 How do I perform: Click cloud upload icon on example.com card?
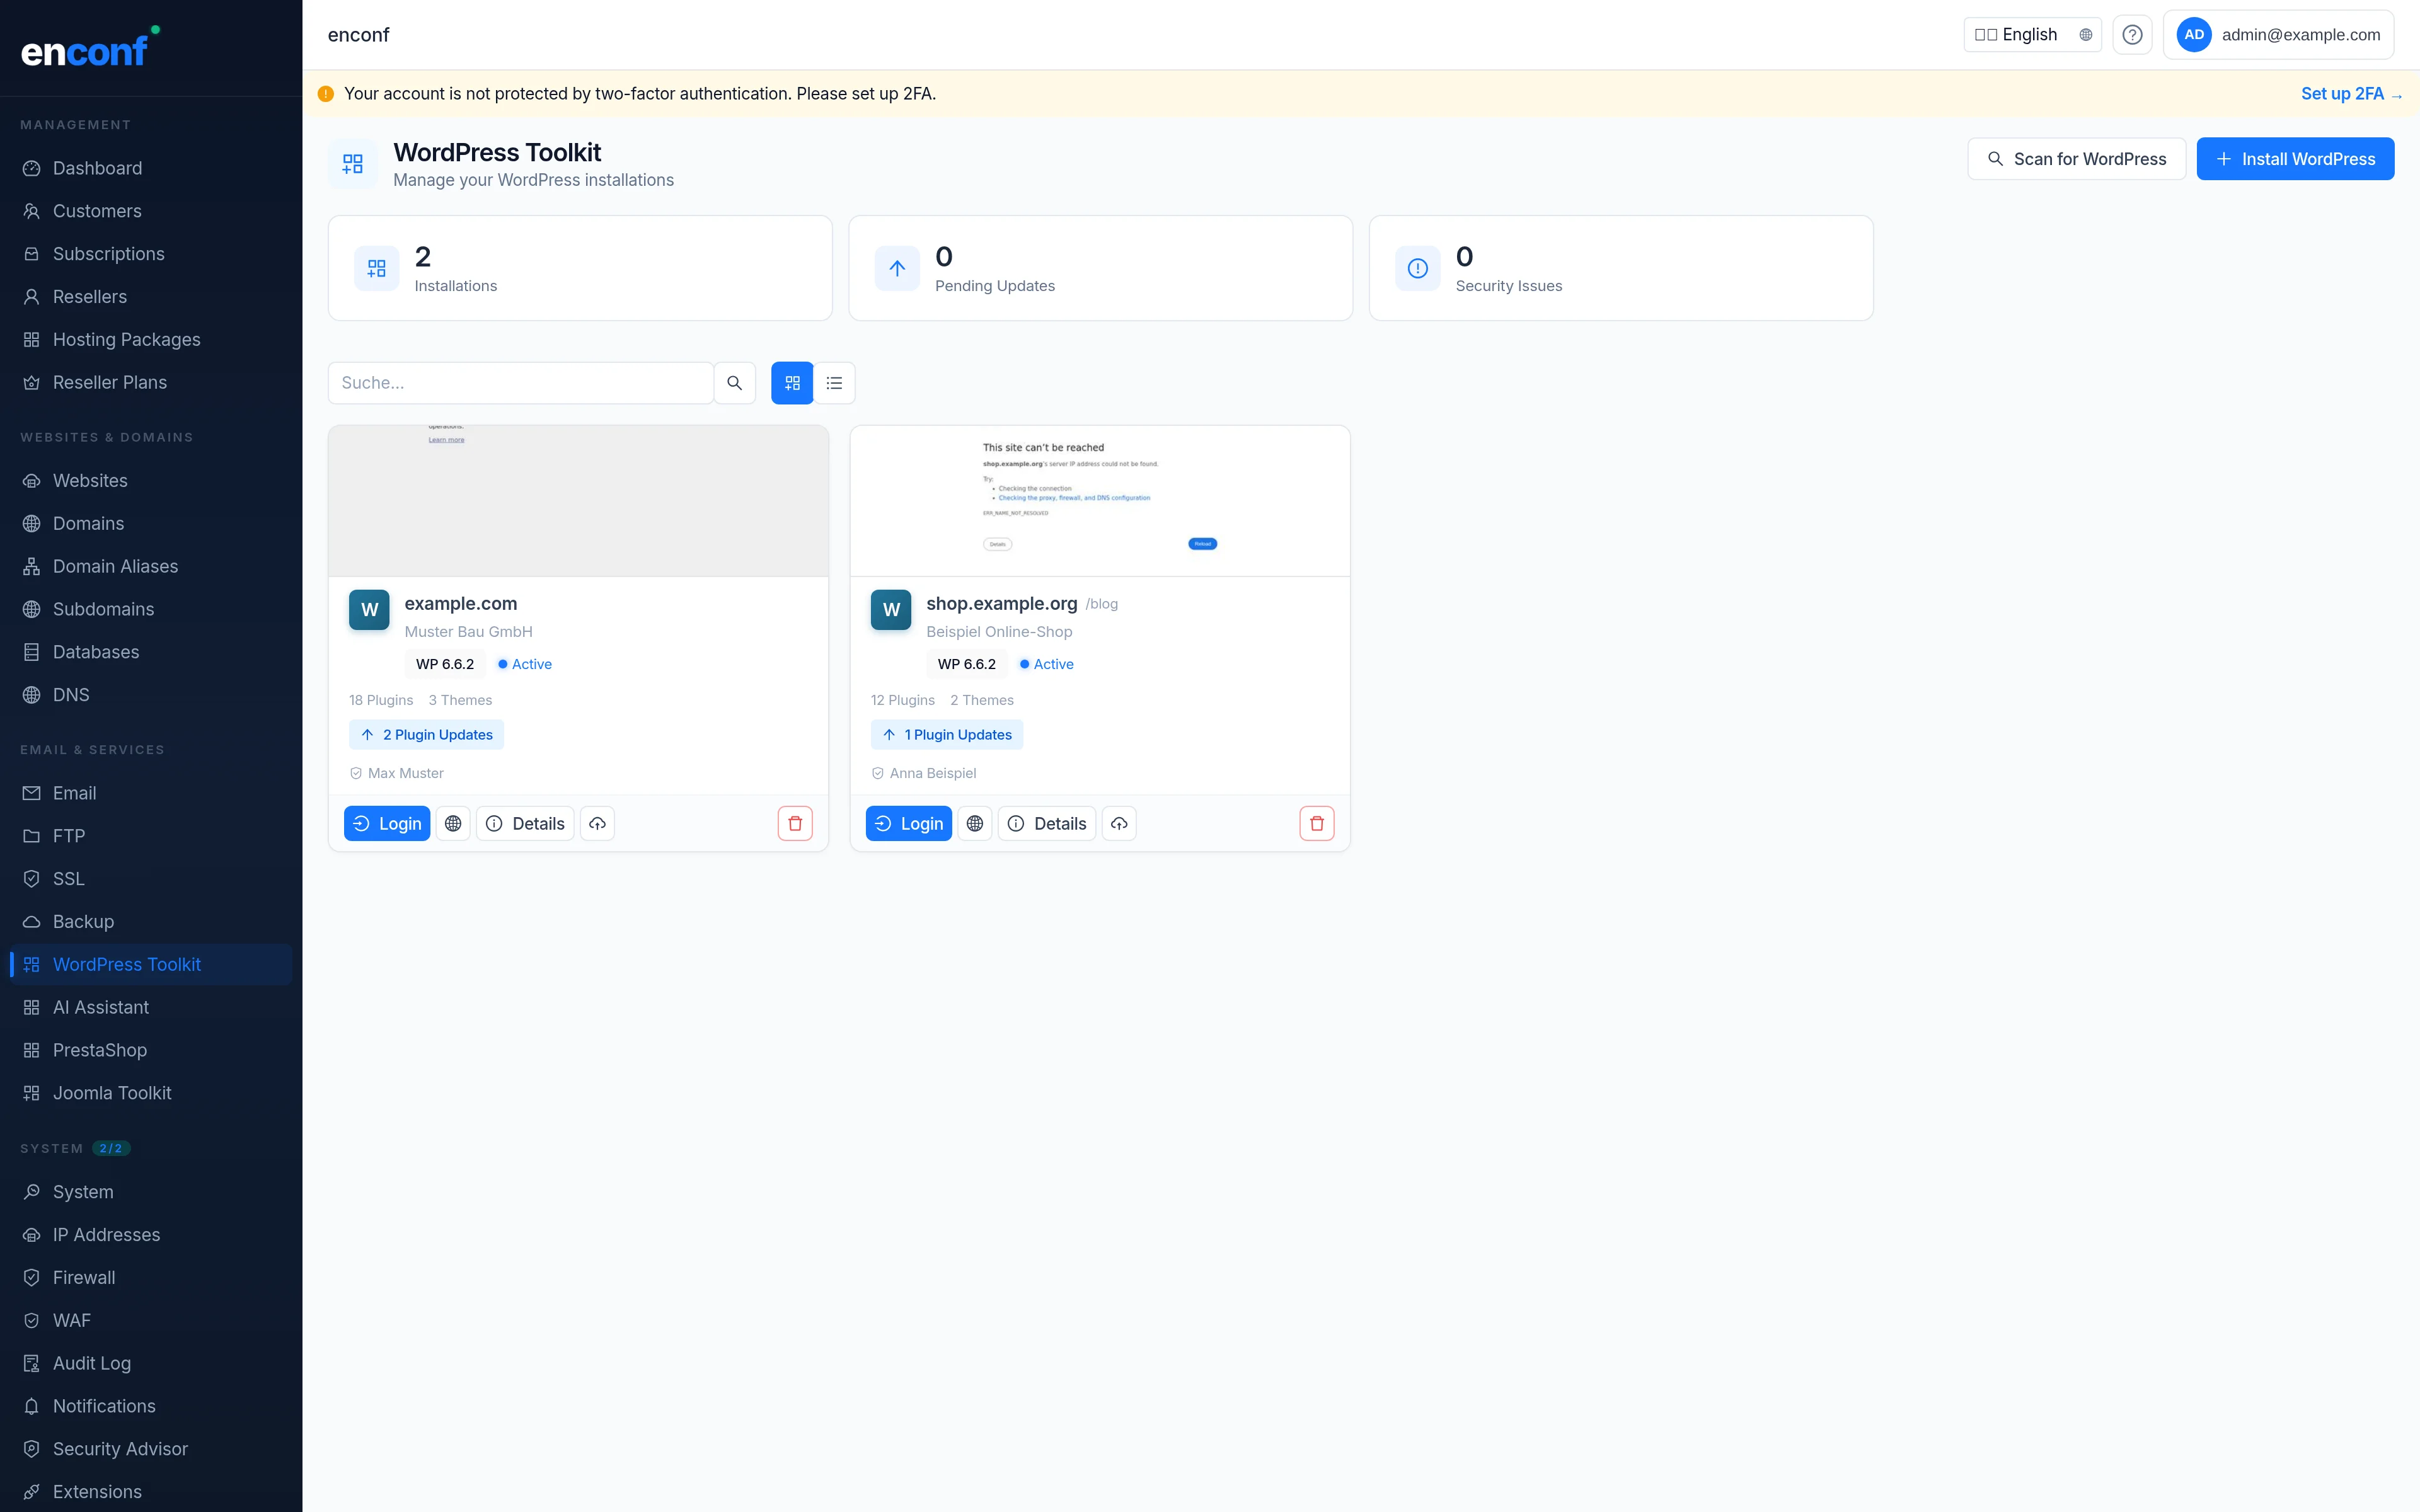(x=597, y=824)
